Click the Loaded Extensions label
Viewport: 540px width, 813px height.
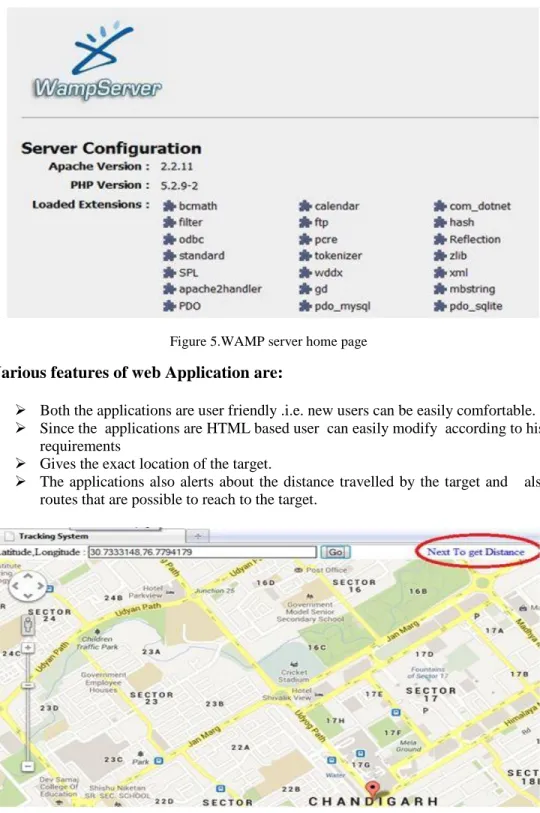[x=90, y=205]
